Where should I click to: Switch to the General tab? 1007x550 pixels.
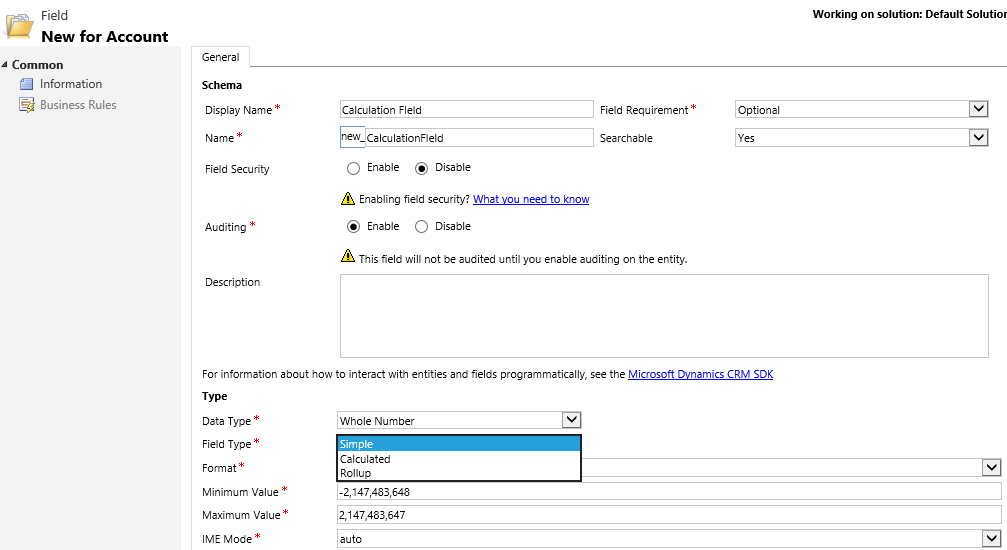220,57
